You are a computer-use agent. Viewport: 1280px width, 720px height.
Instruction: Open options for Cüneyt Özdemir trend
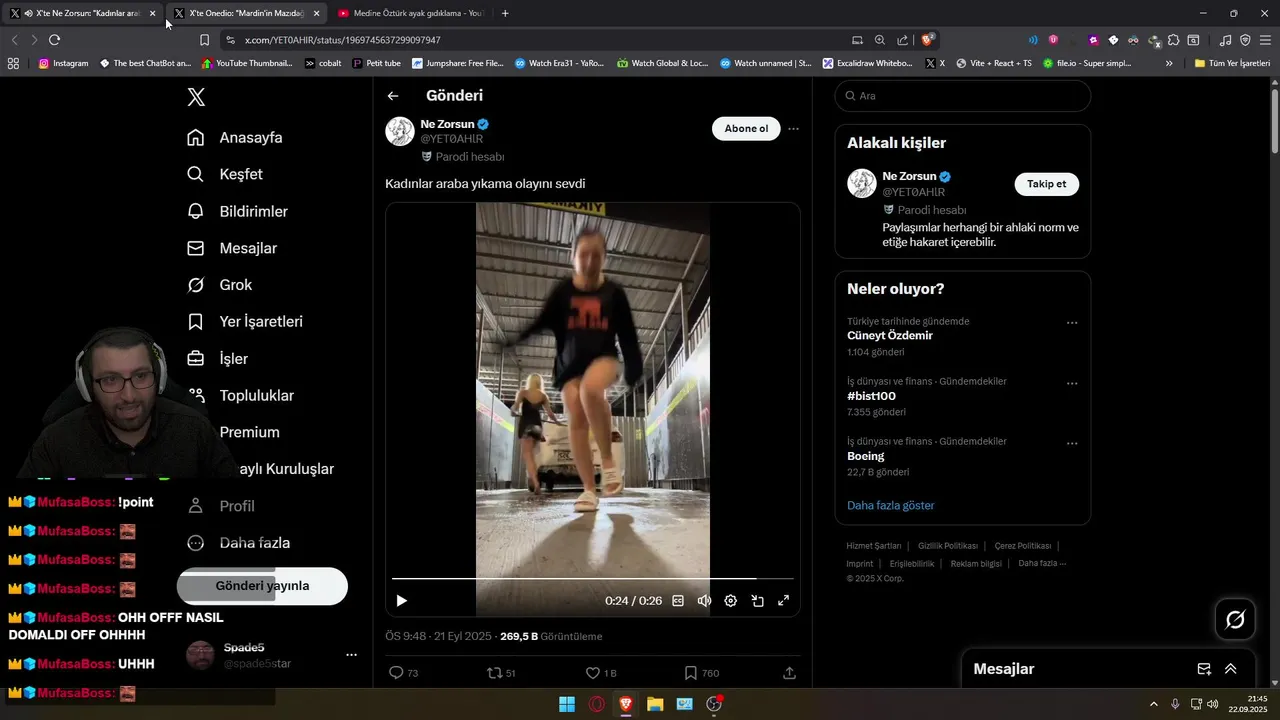click(x=1072, y=323)
